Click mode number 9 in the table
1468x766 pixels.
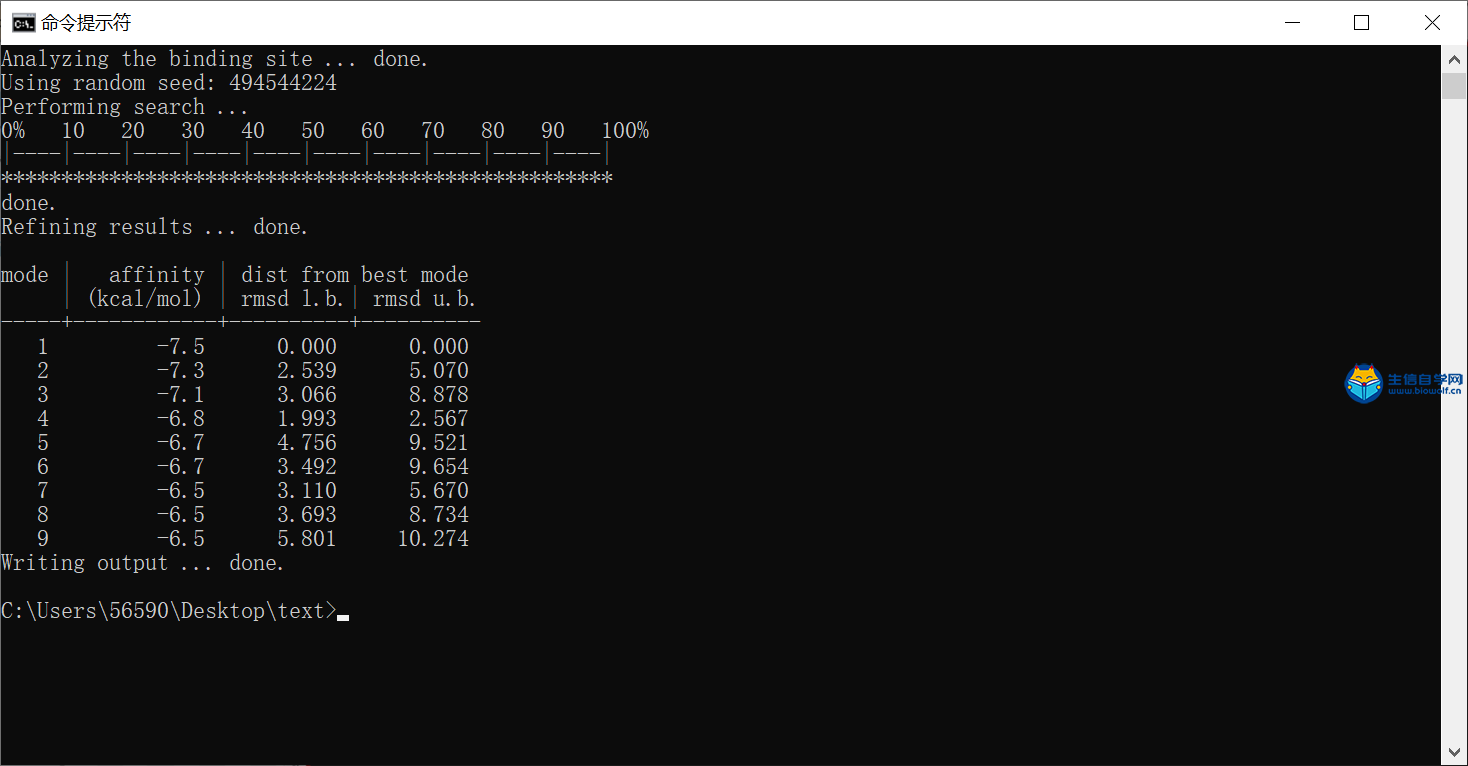[43, 539]
